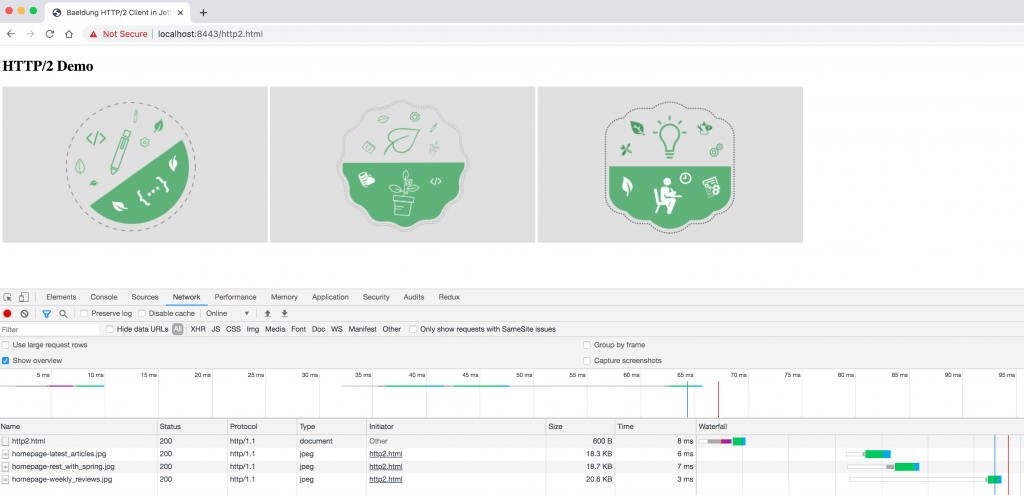This screenshot has height=495, width=1024.
Task: Click the Not Secure warning icon
Action: (x=93, y=34)
